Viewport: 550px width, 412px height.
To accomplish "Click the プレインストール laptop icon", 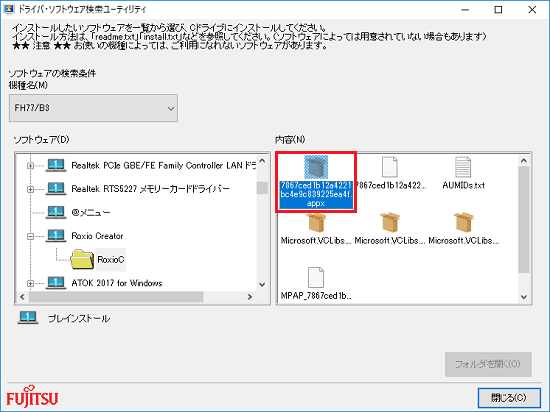I will [28, 318].
